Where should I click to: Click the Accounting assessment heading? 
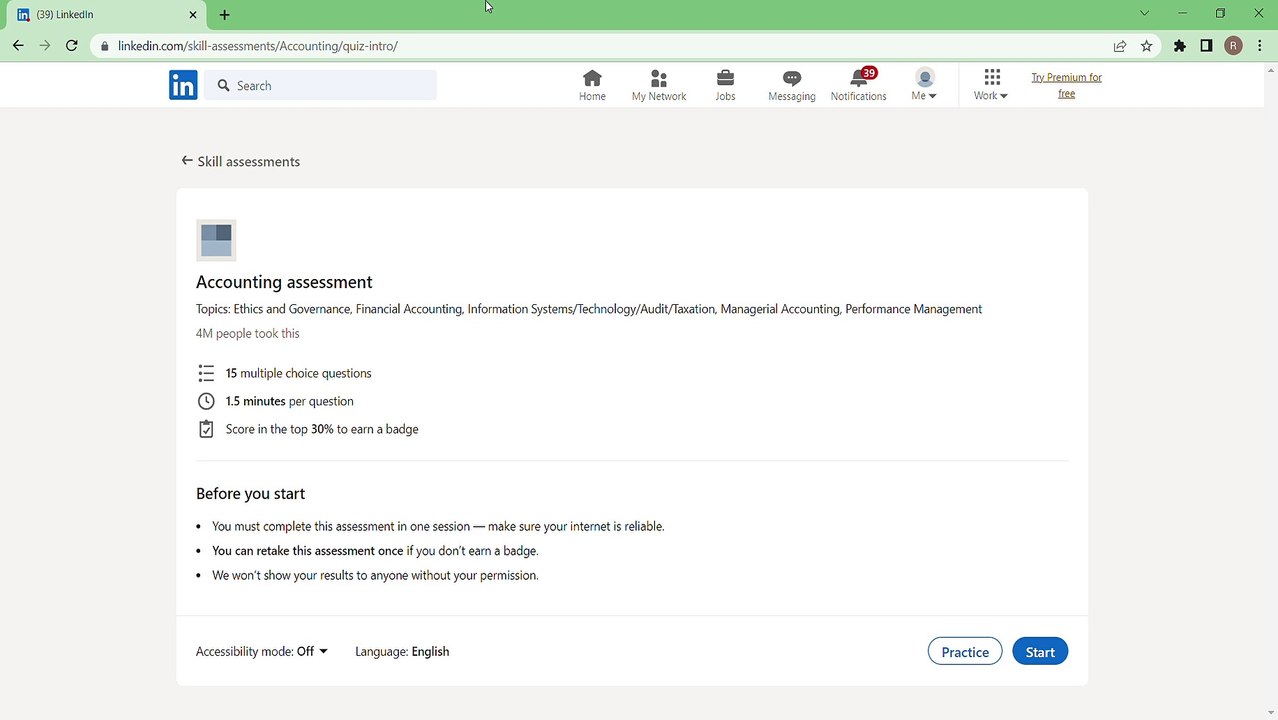tap(284, 282)
